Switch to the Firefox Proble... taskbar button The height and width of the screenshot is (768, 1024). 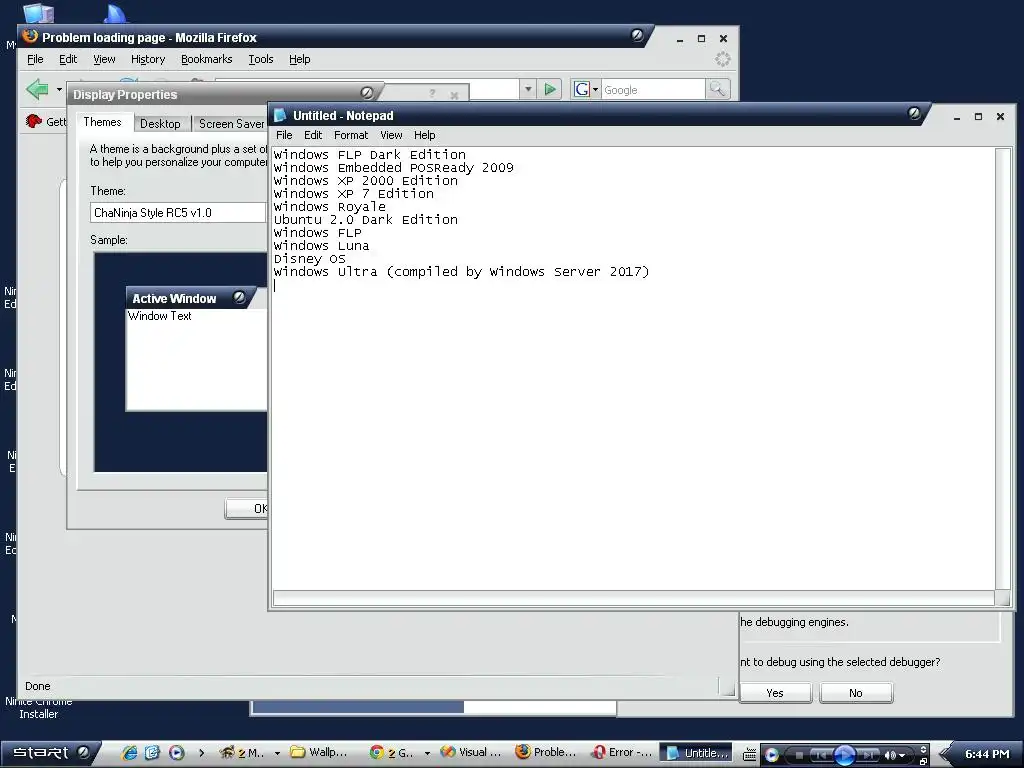tap(547, 753)
